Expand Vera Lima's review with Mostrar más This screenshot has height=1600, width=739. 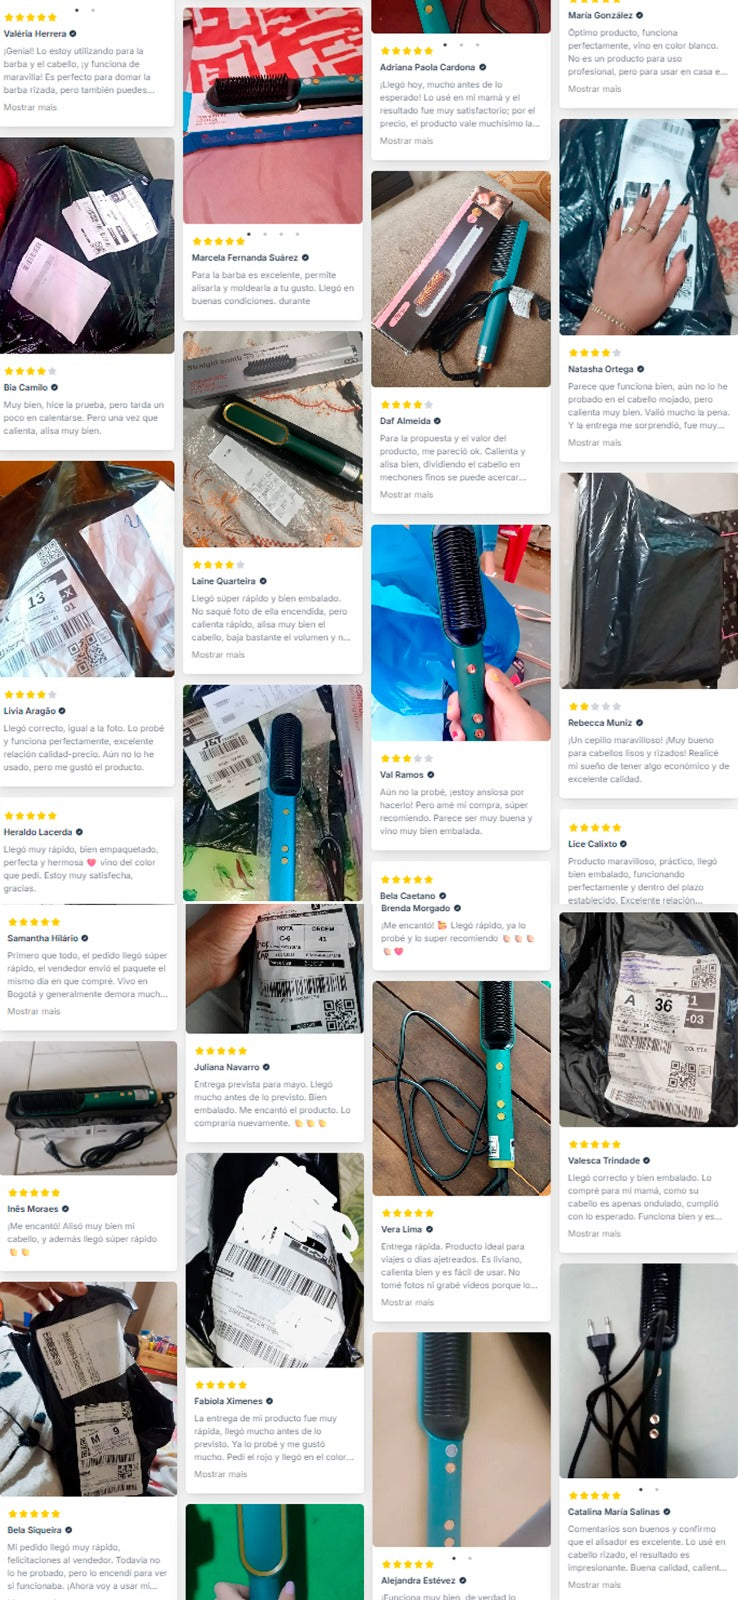click(x=407, y=1302)
